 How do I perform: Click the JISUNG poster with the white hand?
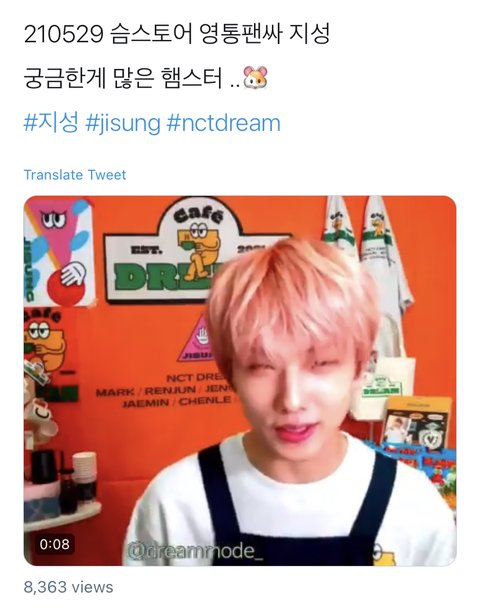point(60,253)
